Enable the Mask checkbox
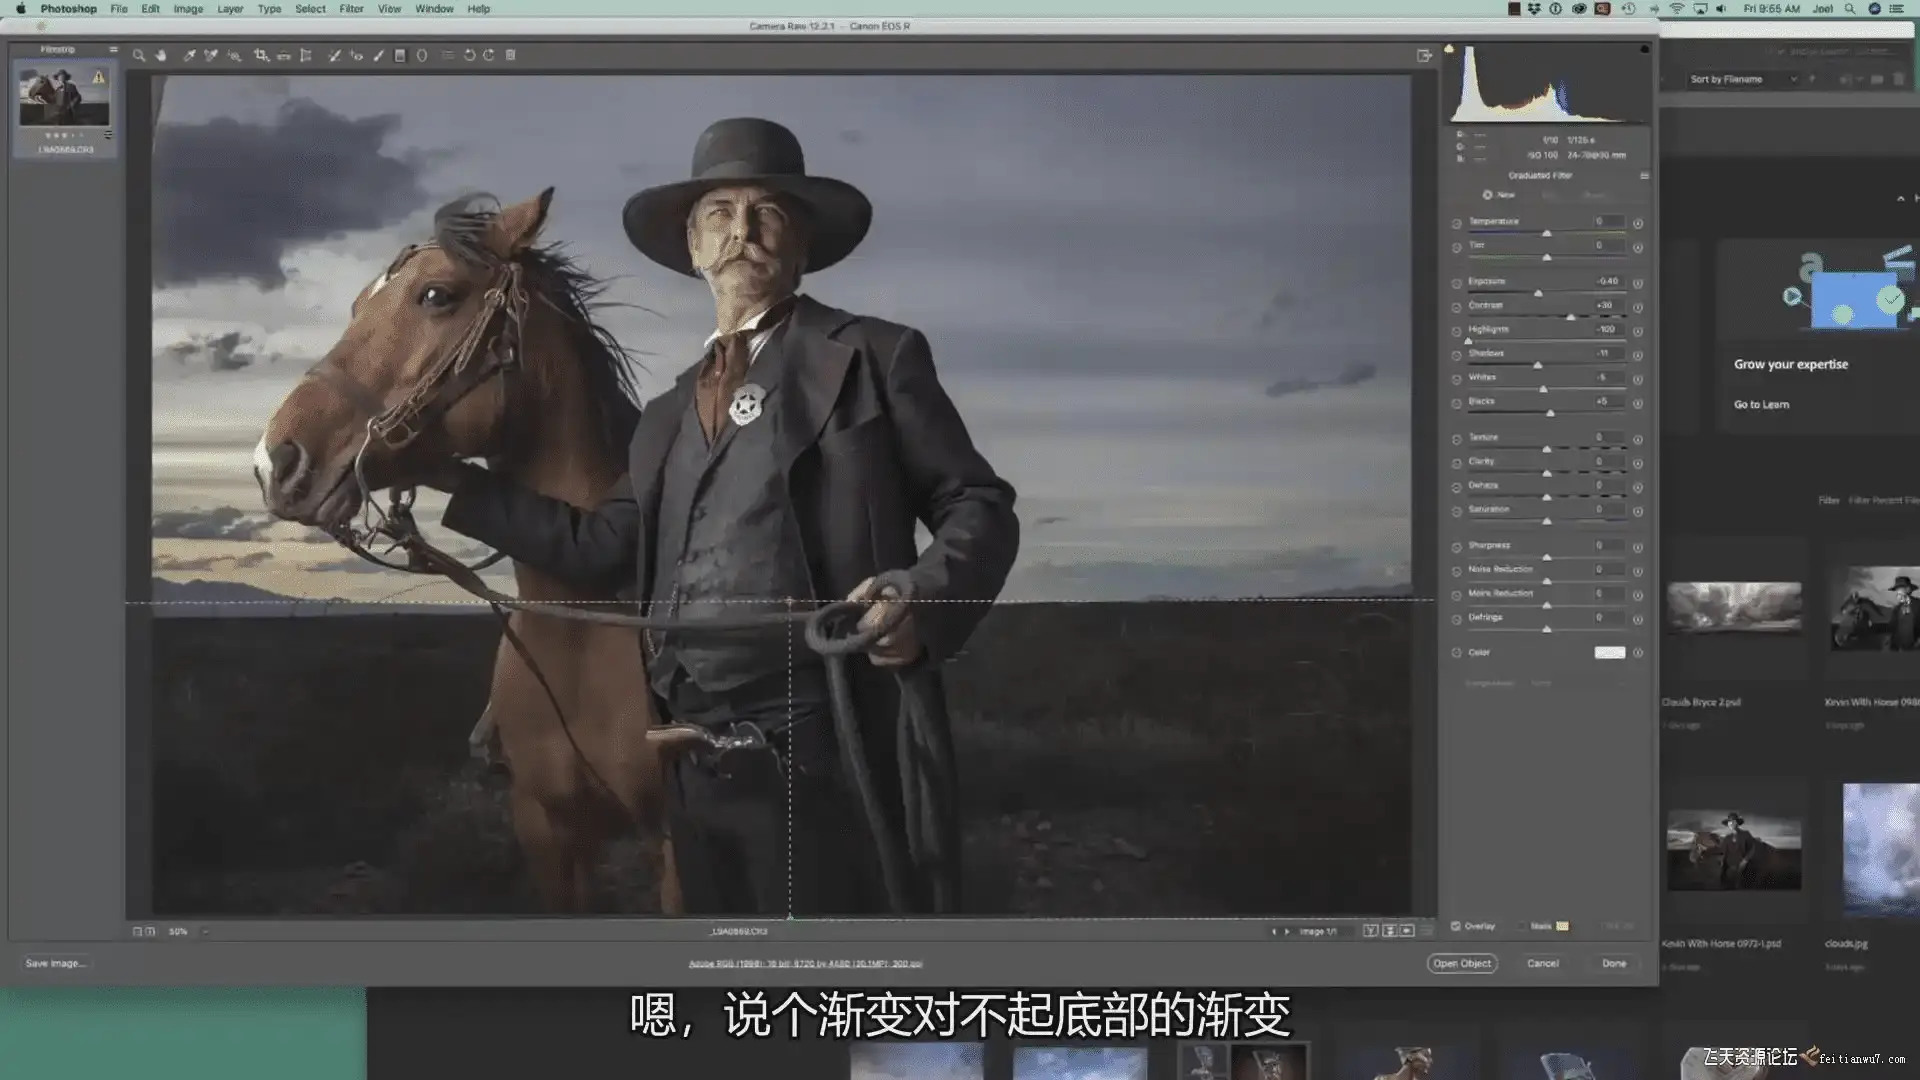1920x1080 pixels. (1522, 926)
